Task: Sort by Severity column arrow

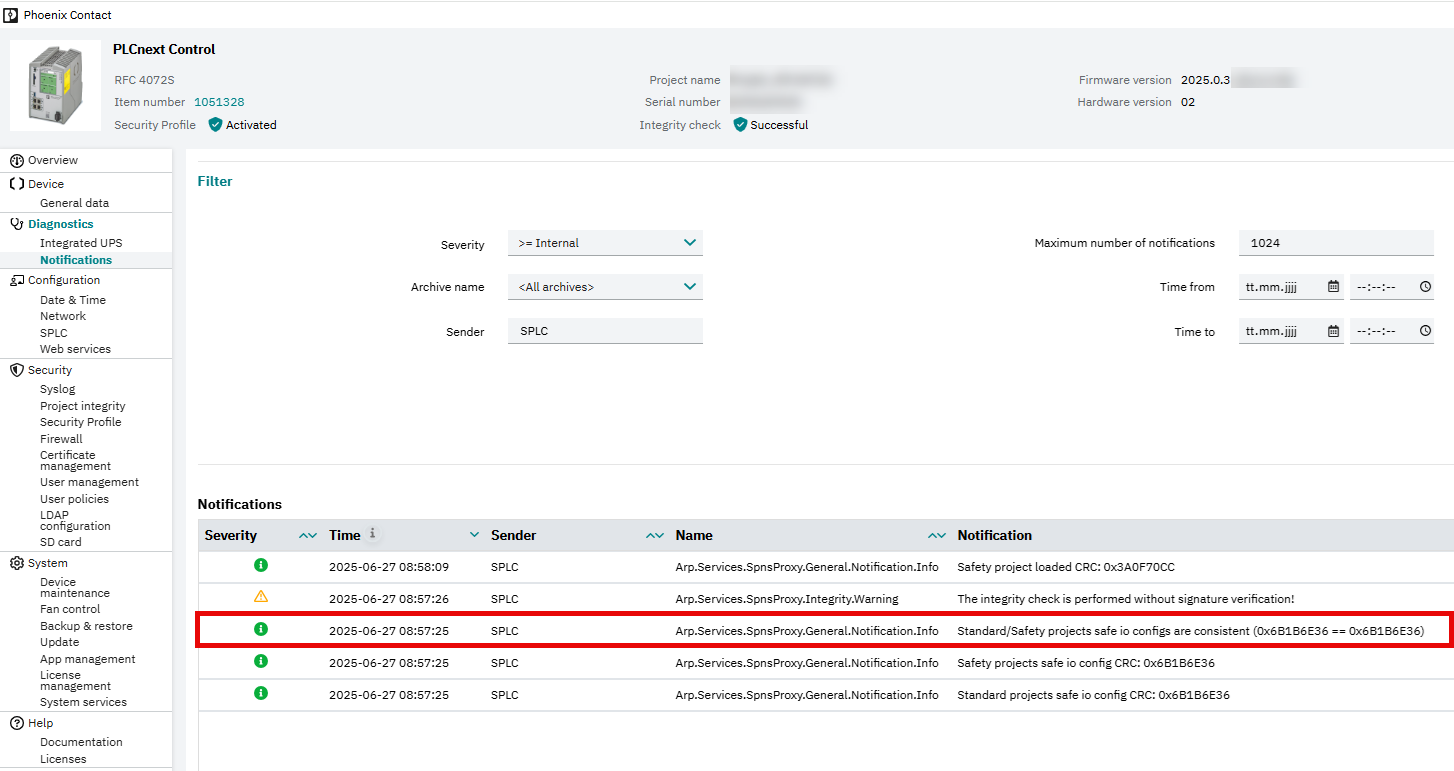Action: [x=308, y=536]
